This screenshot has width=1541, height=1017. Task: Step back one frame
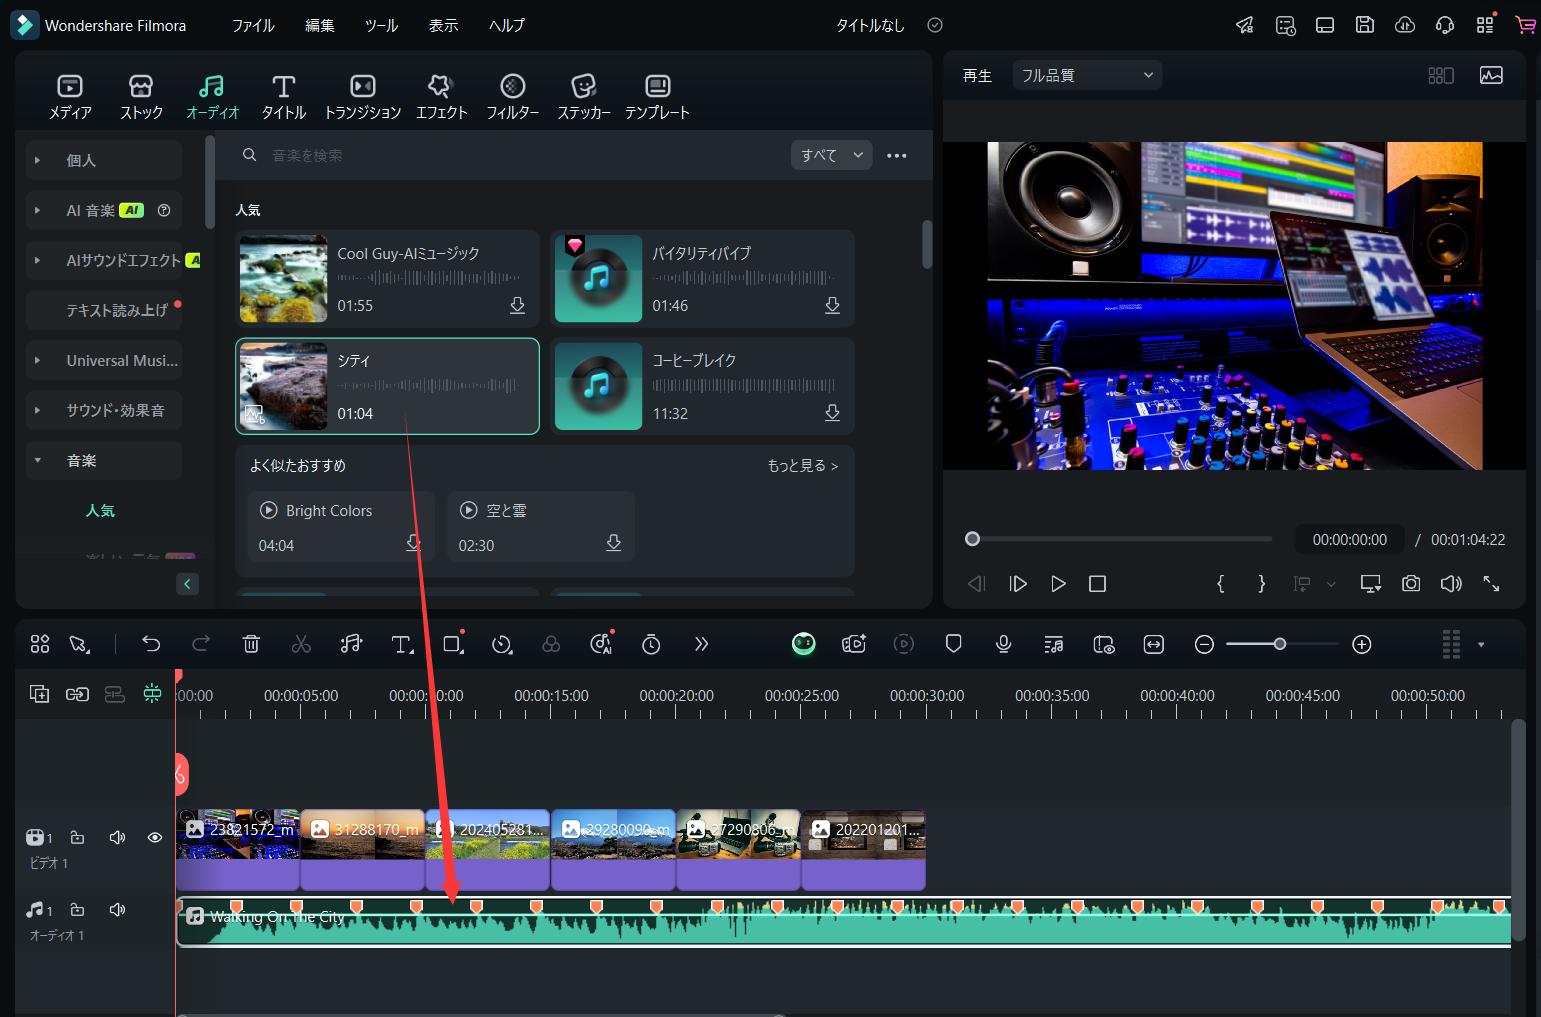click(977, 584)
